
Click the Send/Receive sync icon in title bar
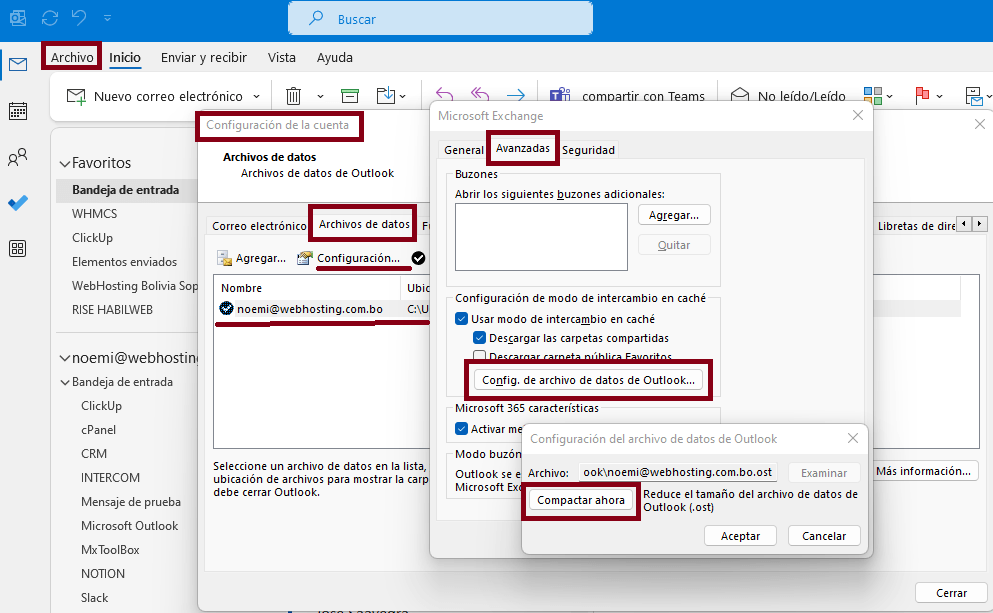point(50,18)
